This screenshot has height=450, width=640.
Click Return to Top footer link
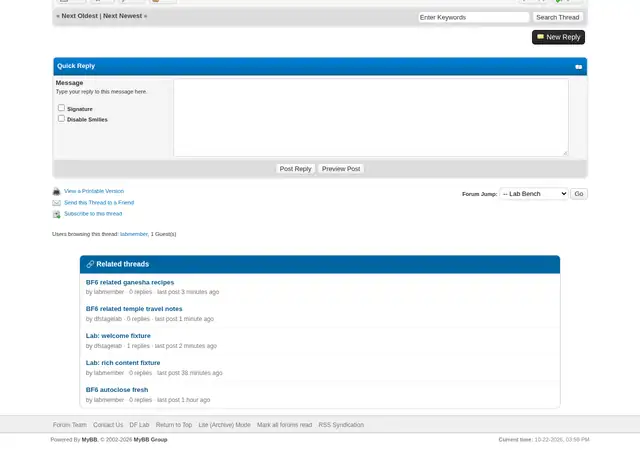(174, 425)
